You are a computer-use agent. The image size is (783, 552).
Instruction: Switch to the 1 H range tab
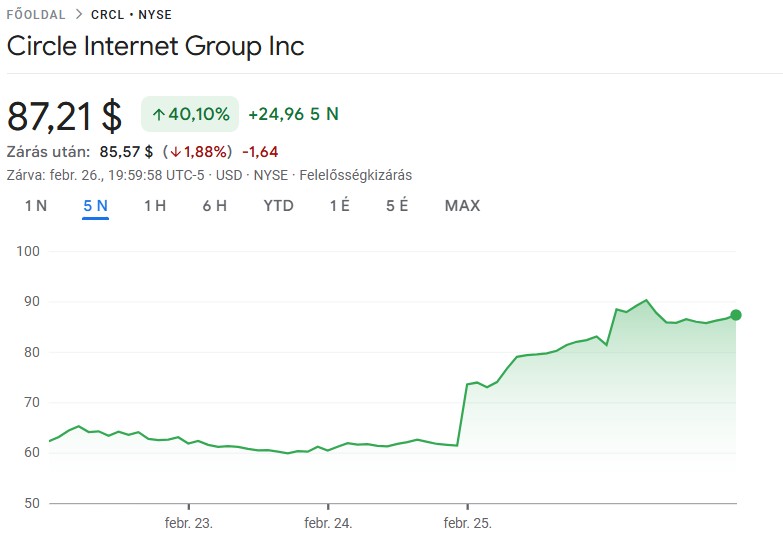tap(154, 206)
